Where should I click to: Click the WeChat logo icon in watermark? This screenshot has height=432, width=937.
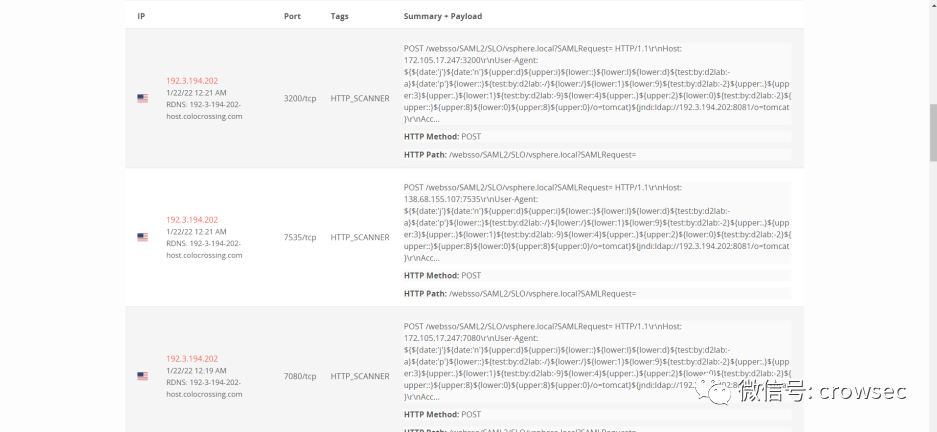[x=714, y=391]
